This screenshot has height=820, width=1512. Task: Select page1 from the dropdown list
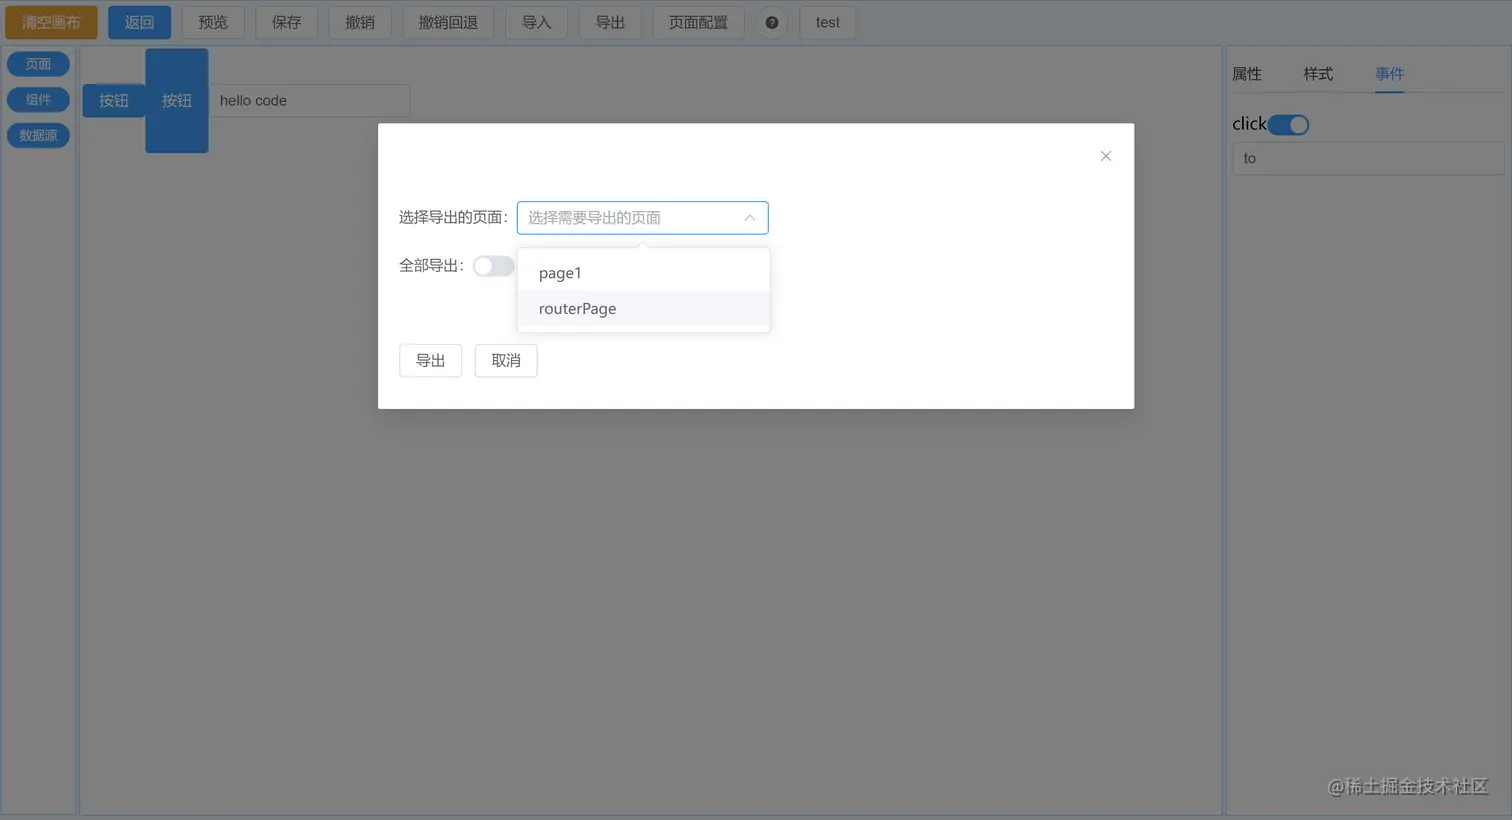click(559, 272)
